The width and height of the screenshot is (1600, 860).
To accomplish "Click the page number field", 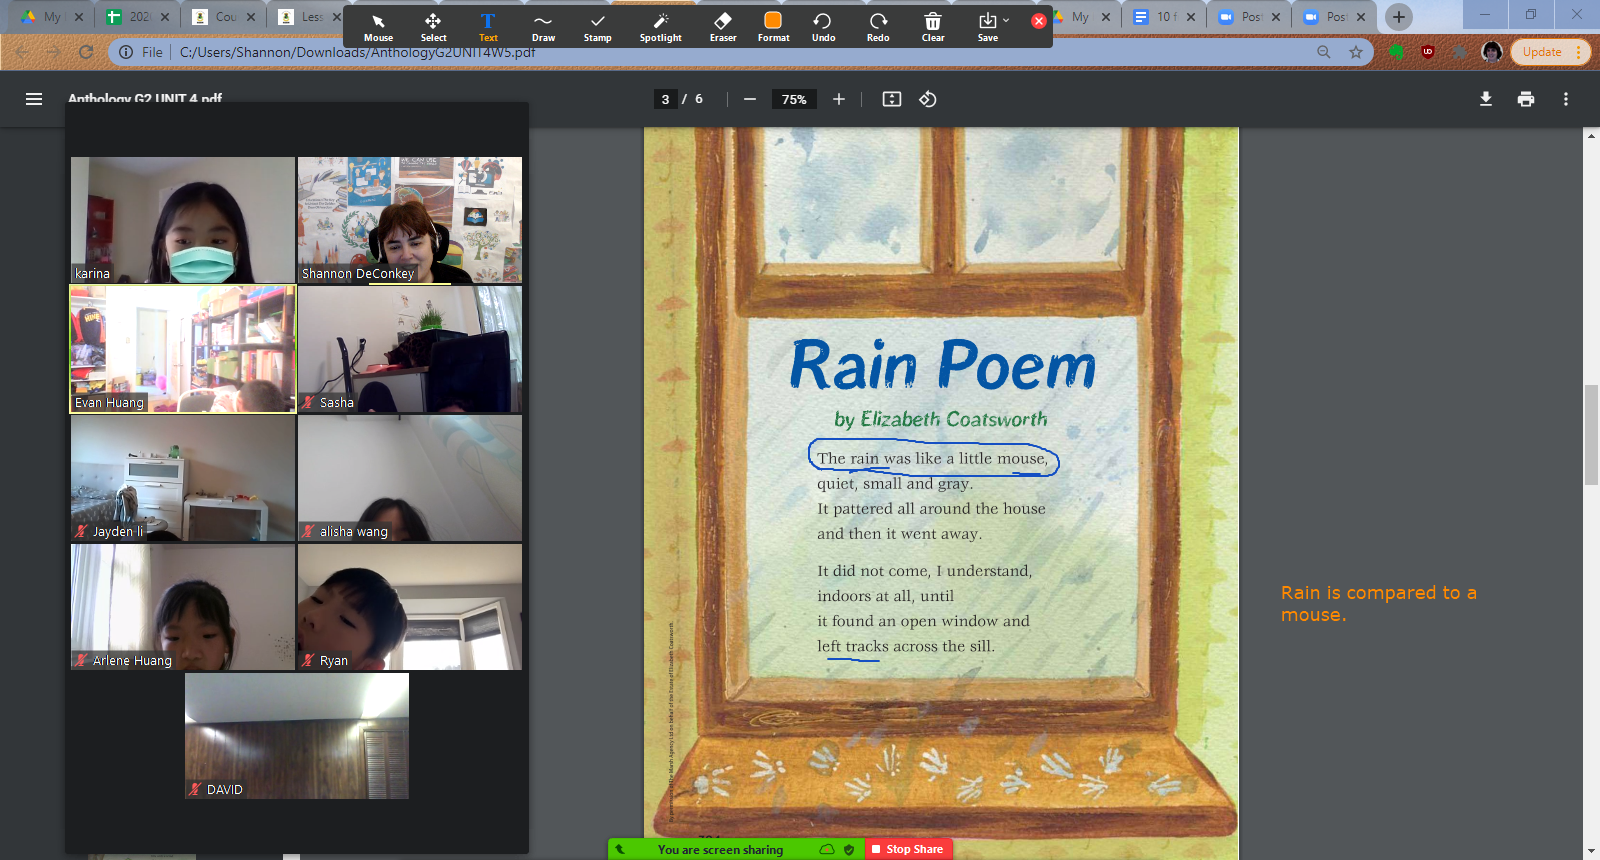I will [x=665, y=99].
